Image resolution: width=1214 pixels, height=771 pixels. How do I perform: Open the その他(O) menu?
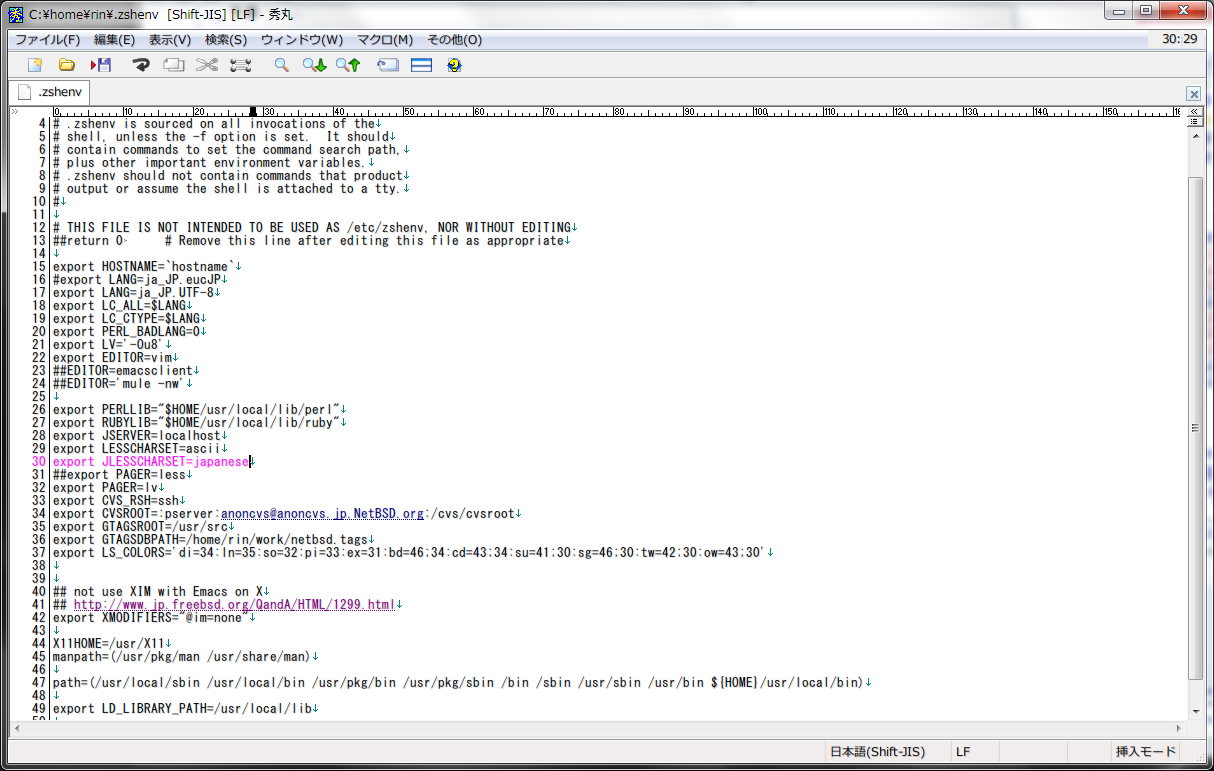[454, 40]
